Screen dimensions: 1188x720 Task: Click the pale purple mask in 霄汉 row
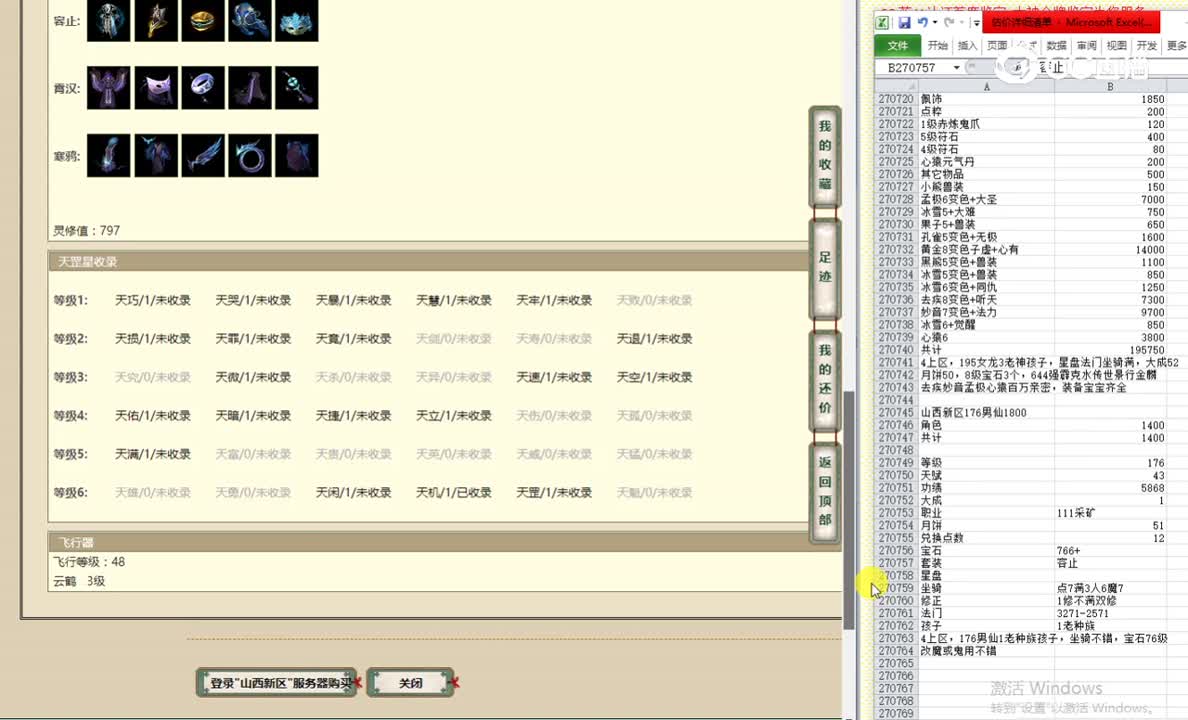[x=155, y=88]
